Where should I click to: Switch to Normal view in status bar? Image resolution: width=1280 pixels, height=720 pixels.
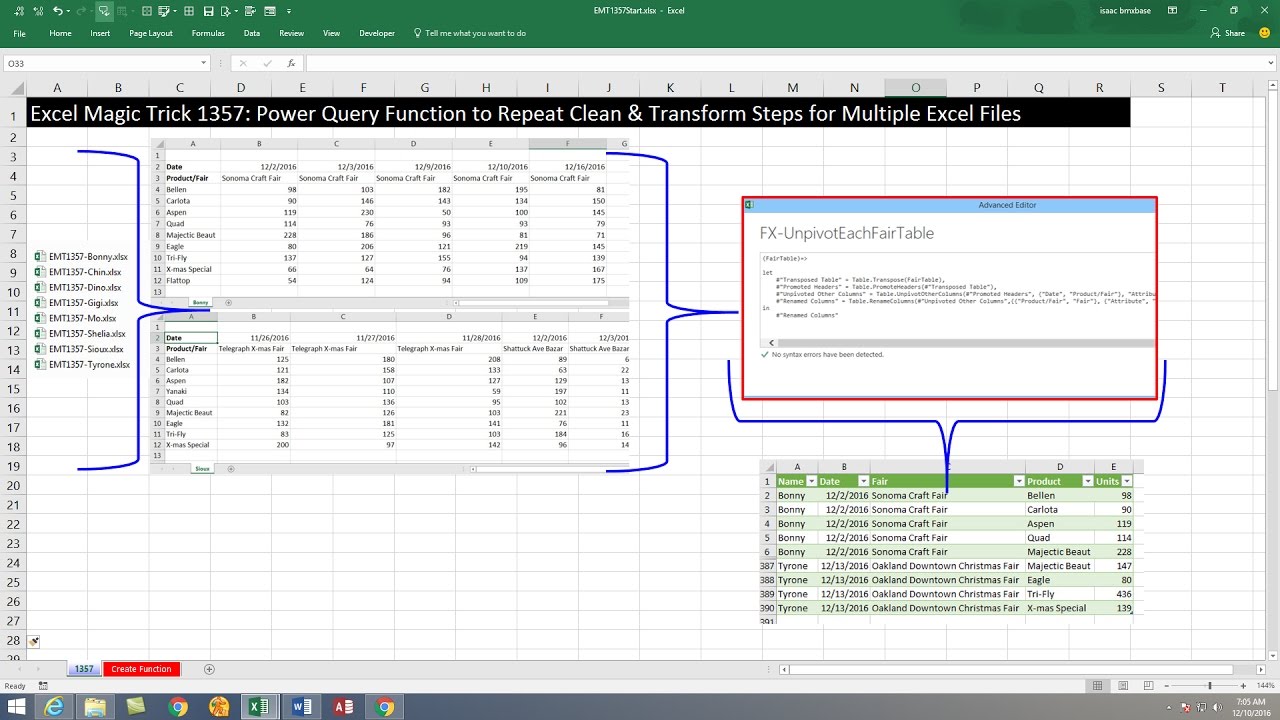tap(1097, 686)
